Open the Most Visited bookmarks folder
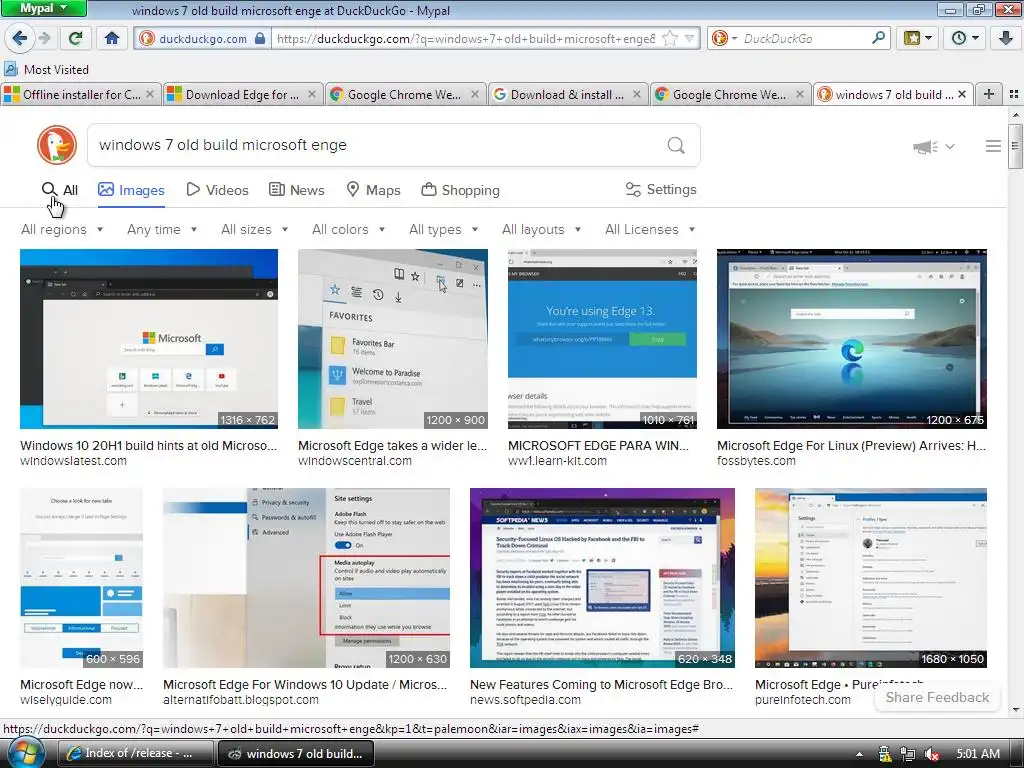This screenshot has height=768, width=1024. [x=46, y=69]
